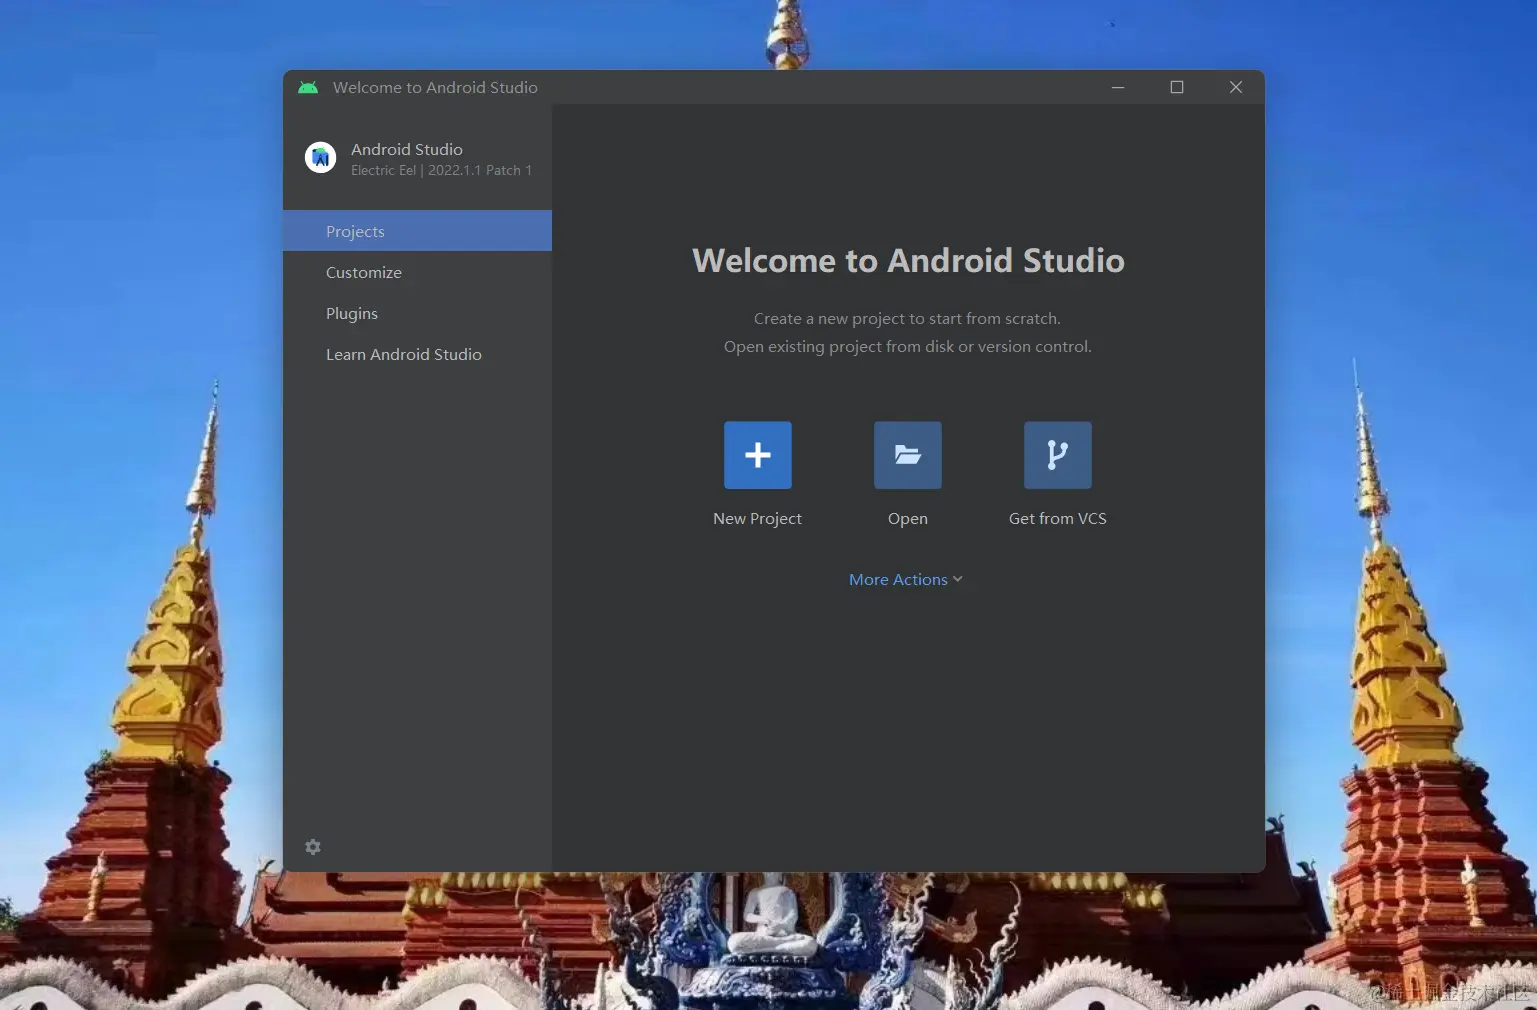The height and width of the screenshot is (1010, 1537).
Task: Open the settings gear in the sidebar
Action: [313, 847]
